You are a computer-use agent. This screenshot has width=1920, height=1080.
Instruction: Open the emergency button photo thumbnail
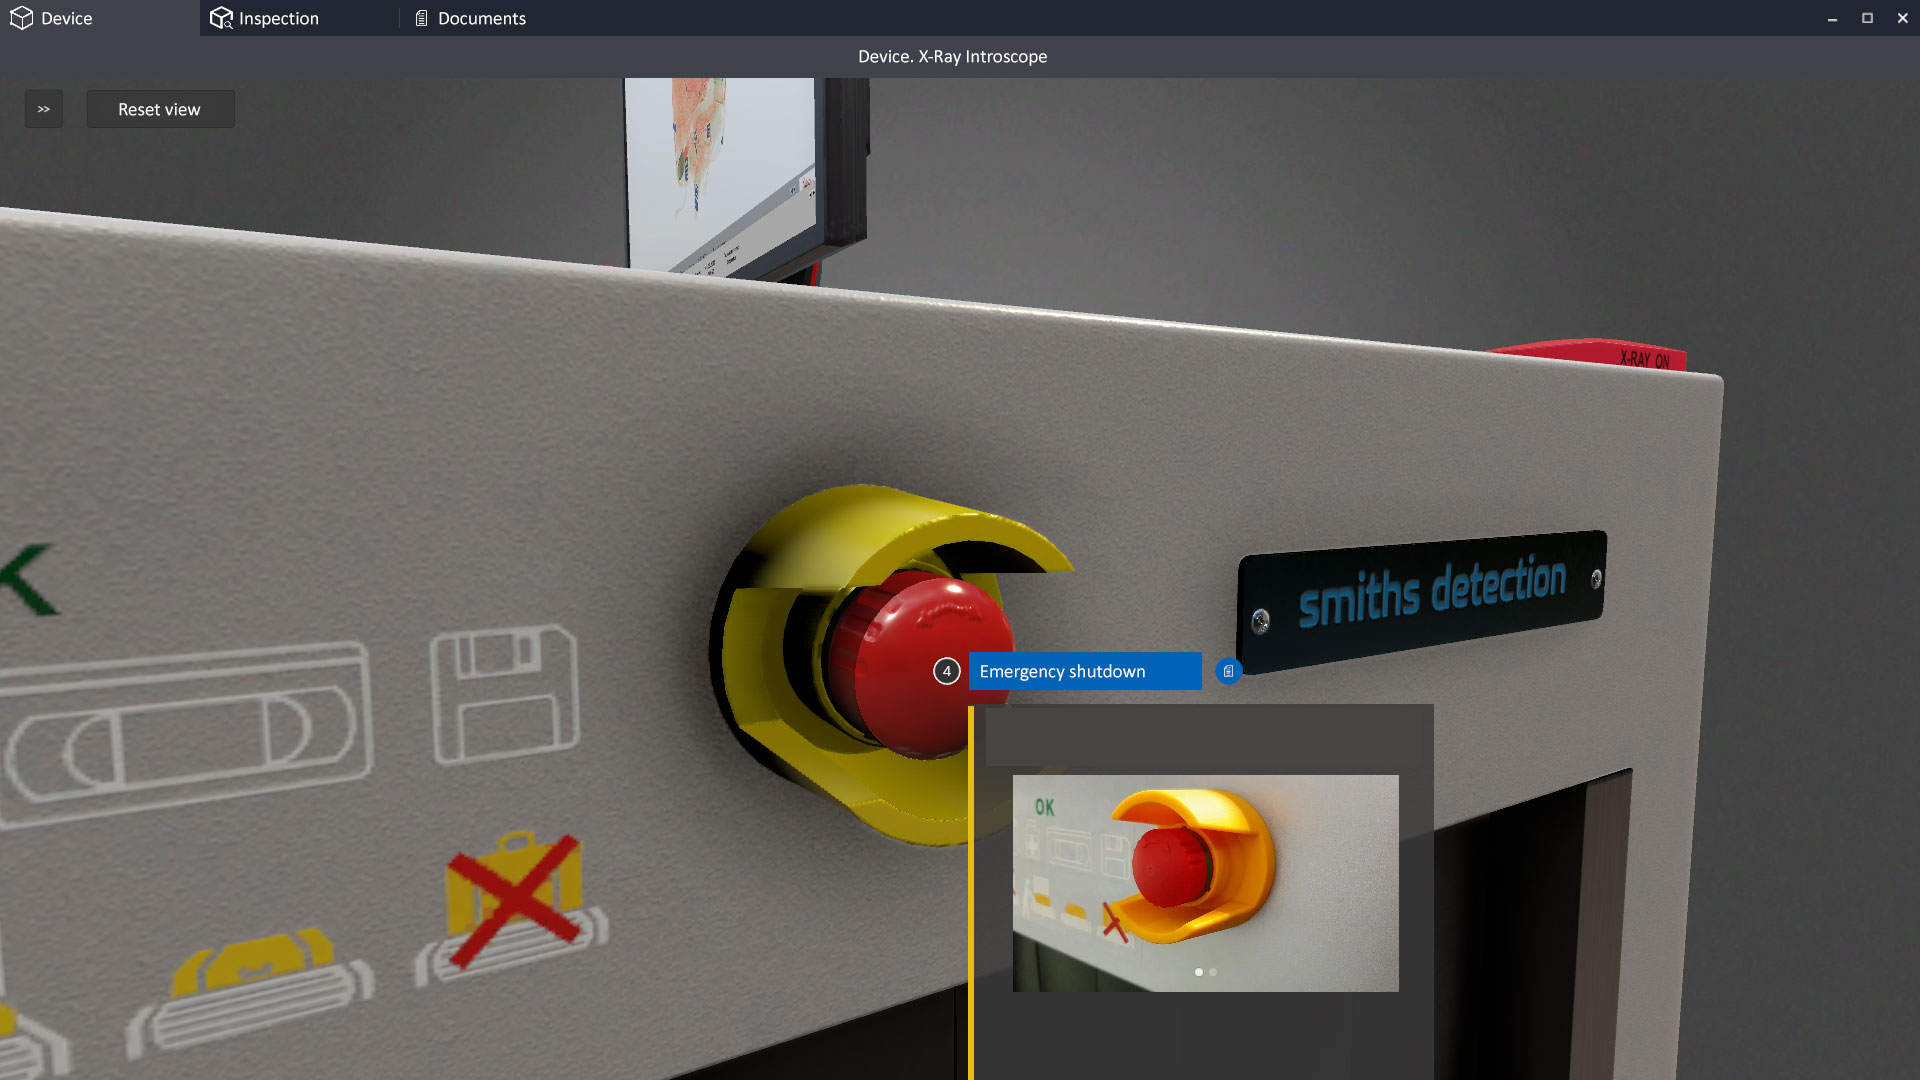[1205, 880]
